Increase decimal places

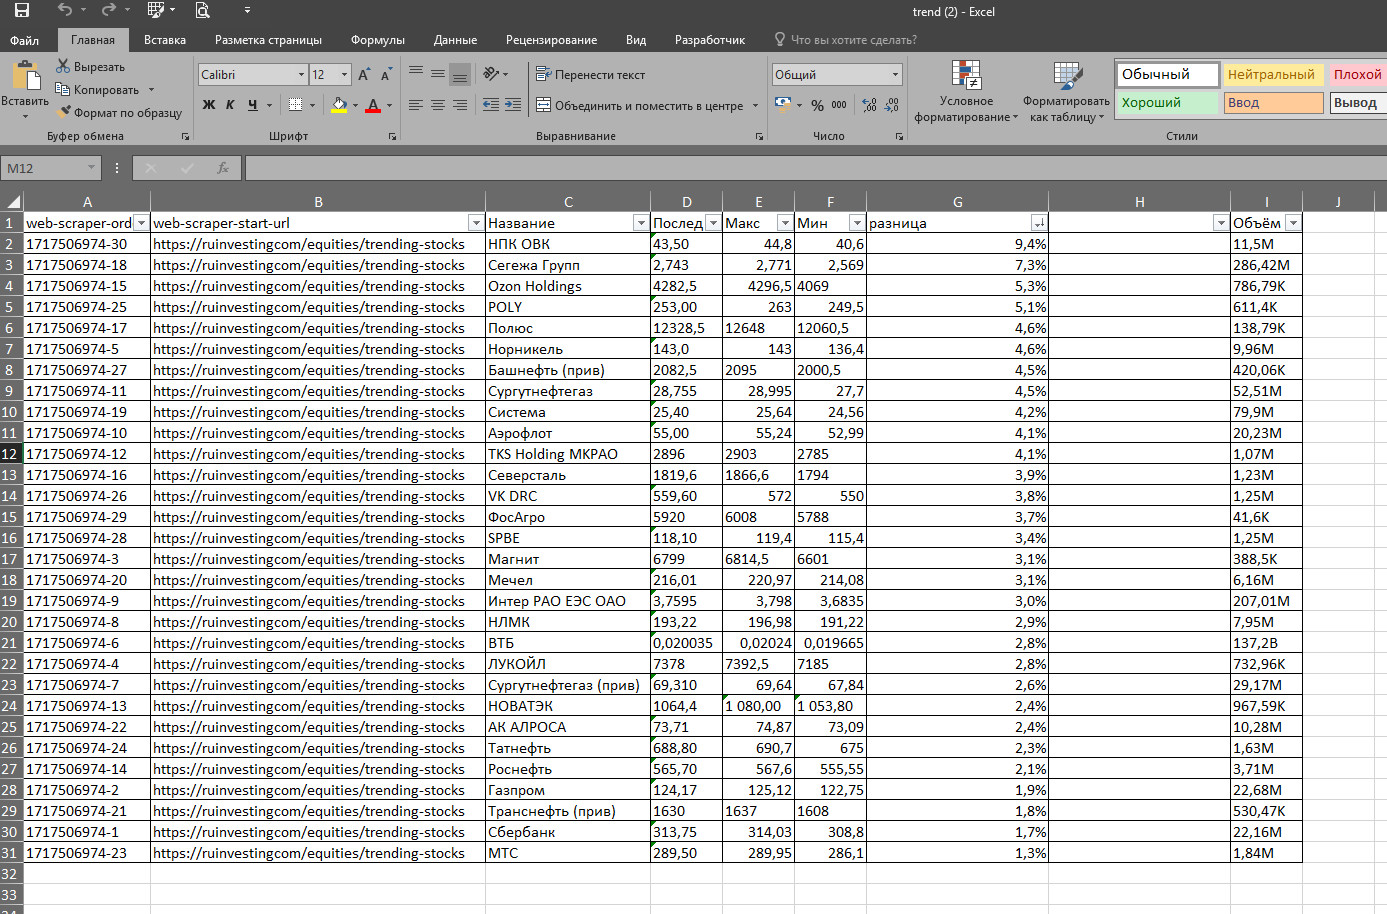click(869, 105)
